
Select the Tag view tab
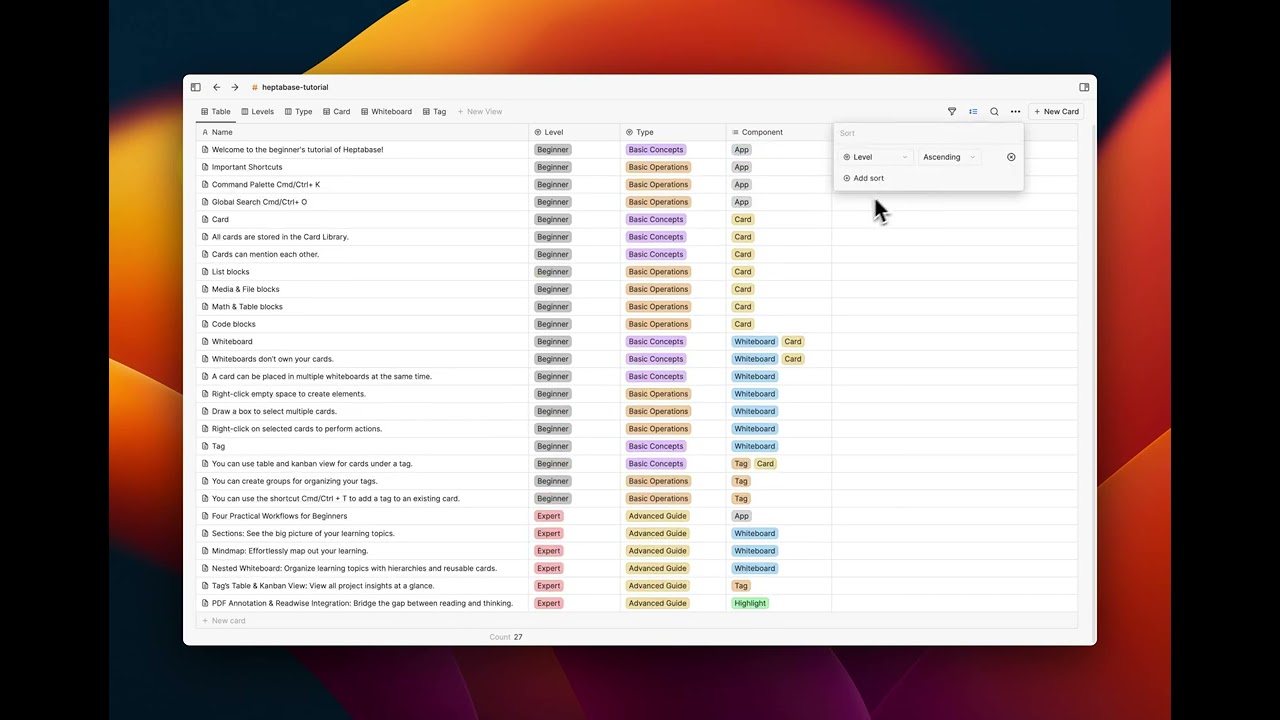click(x=434, y=112)
